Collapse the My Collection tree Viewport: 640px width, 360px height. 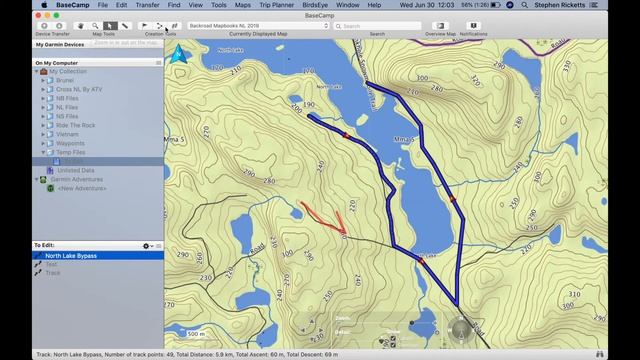(37, 71)
